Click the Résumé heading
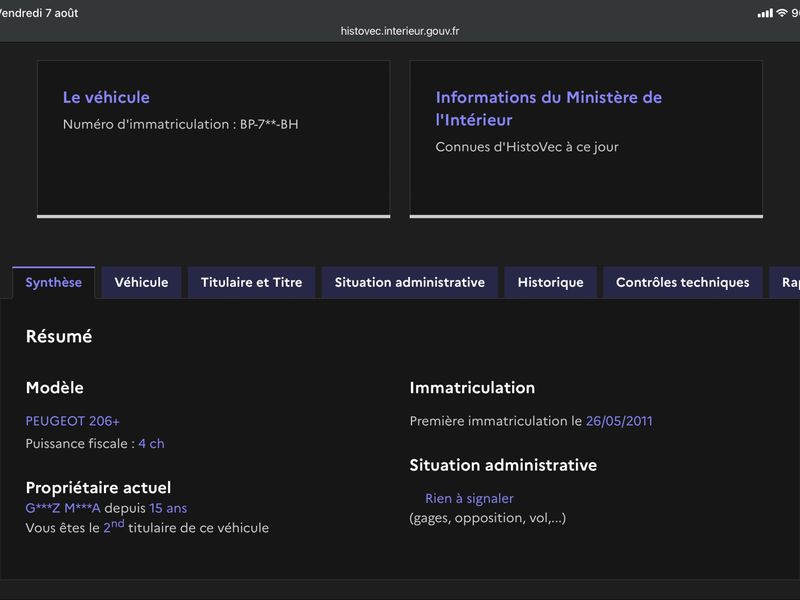800x600 pixels. [59, 336]
